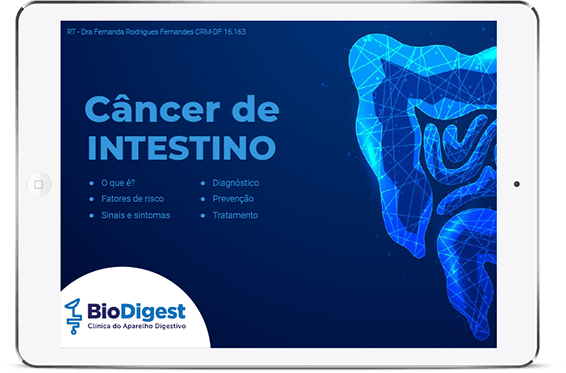Click 'Clínica do Aparelho Digestivo' tagline

137,326
